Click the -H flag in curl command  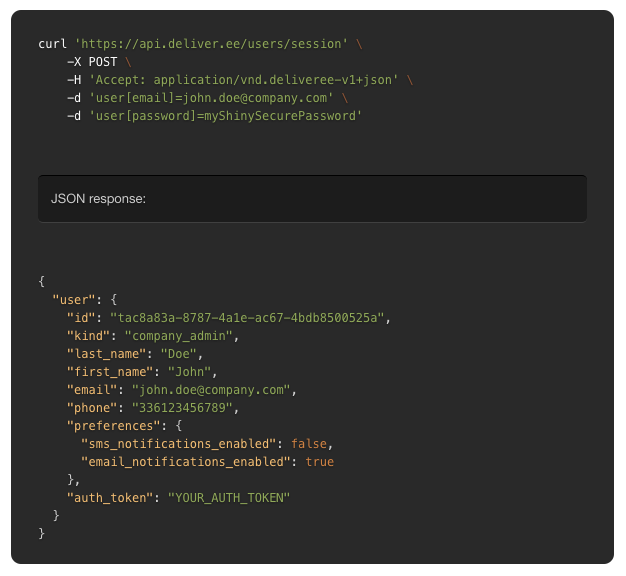pos(74,80)
